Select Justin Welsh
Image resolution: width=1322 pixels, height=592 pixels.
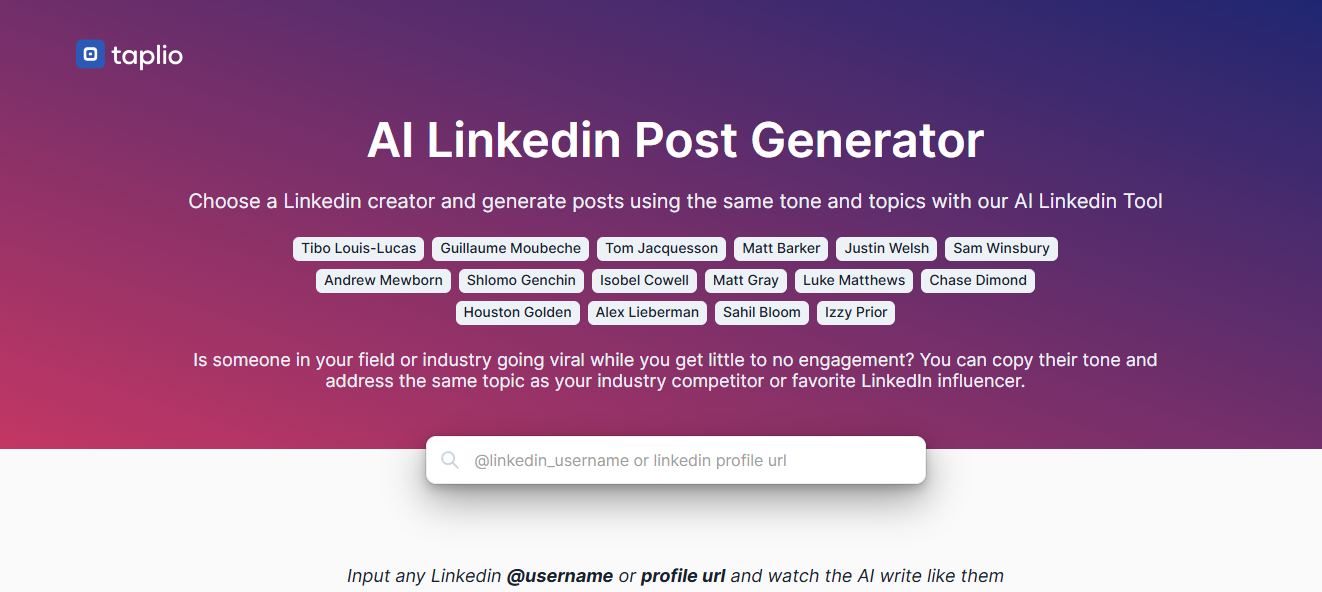tap(886, 248)
